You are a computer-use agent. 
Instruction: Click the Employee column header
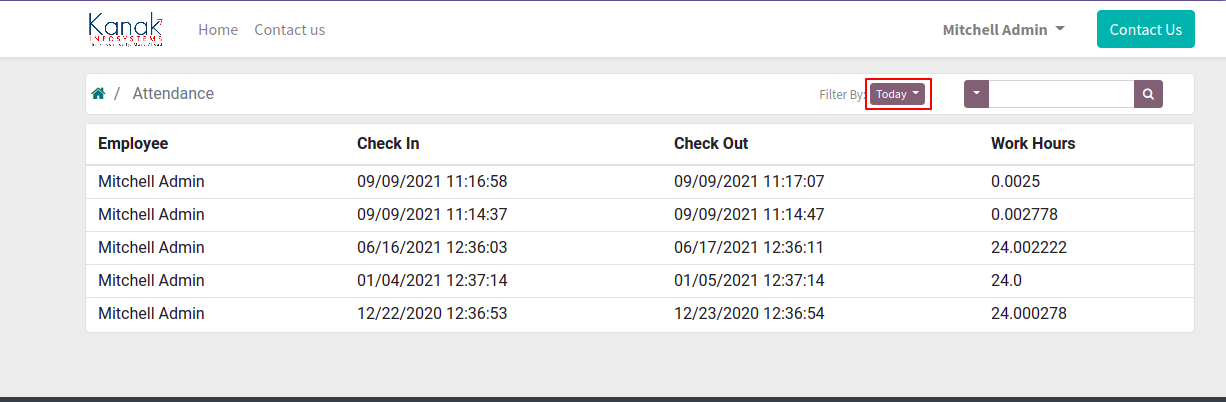tap(133, 144)
